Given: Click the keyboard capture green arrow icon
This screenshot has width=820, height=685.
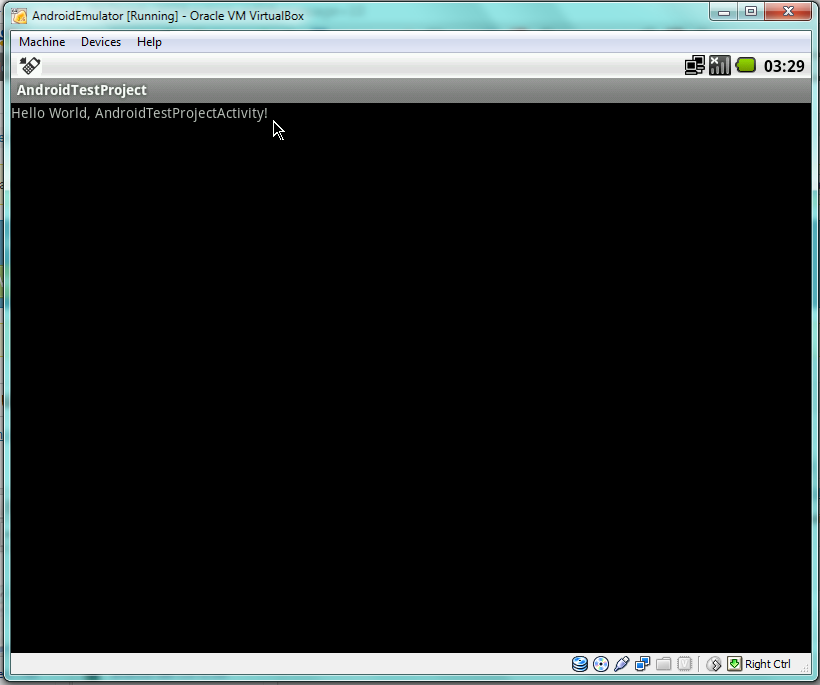Looking at the screenshot, I should coord(734,664).
